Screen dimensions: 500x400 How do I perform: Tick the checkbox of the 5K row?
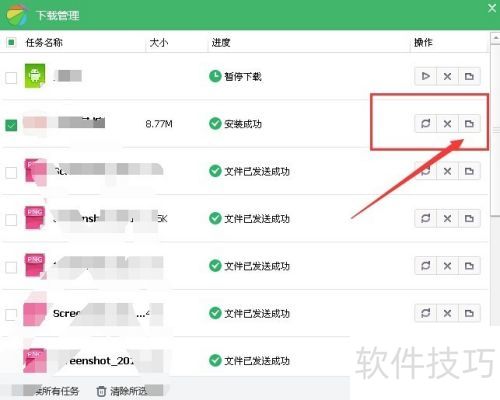(11, 220)
